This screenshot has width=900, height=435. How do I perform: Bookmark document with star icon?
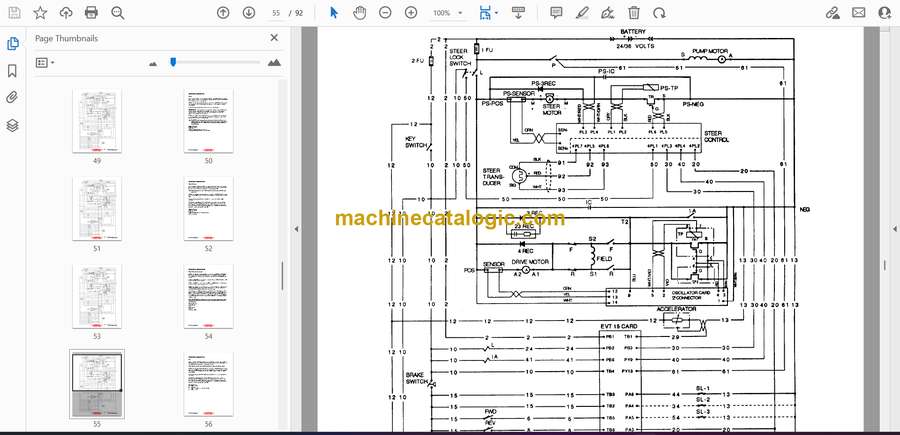click(x=40, y=13)
